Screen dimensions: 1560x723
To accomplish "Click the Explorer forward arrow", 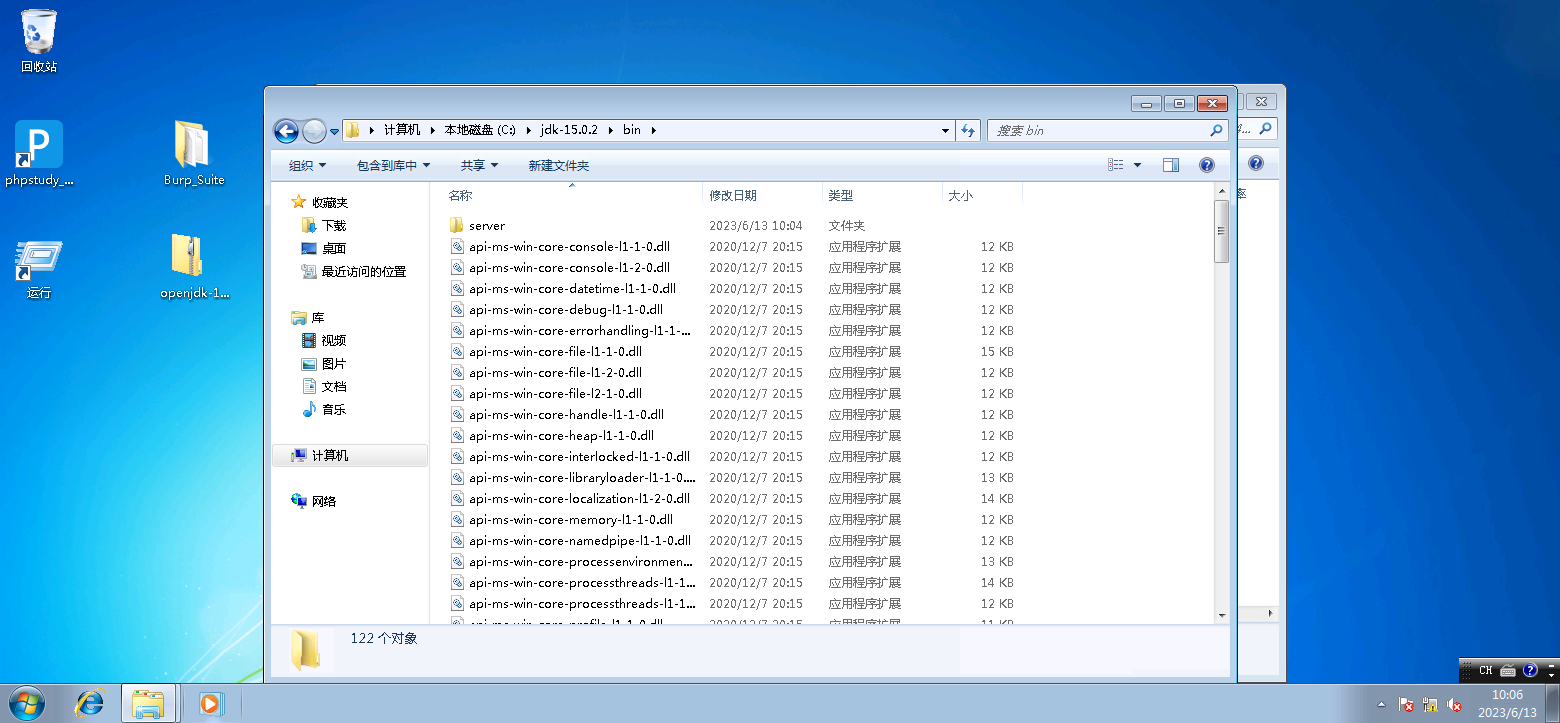I will (x=314, y=131).
